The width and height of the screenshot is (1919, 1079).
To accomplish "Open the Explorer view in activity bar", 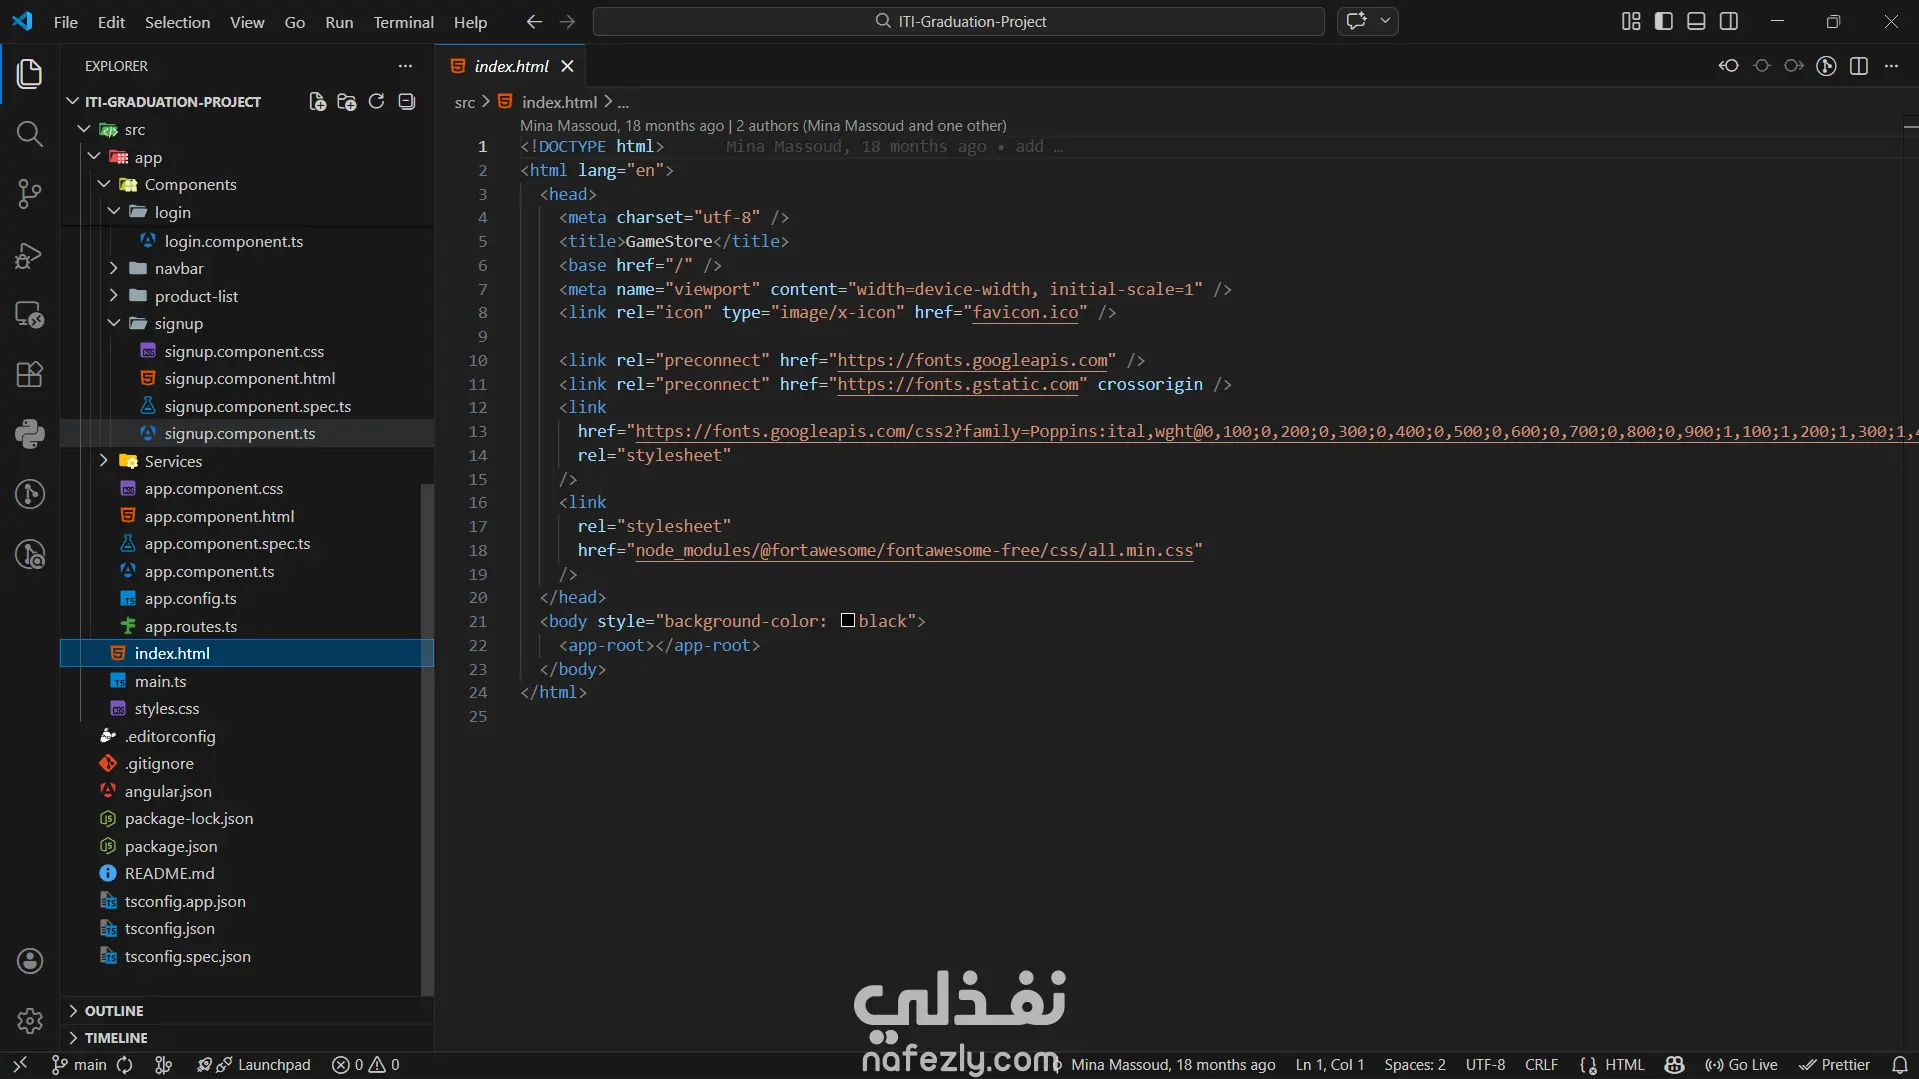I will (30, 73).
